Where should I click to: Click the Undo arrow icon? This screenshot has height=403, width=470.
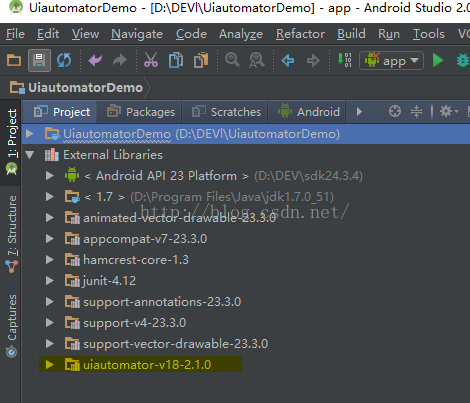[x=95, y=60]
